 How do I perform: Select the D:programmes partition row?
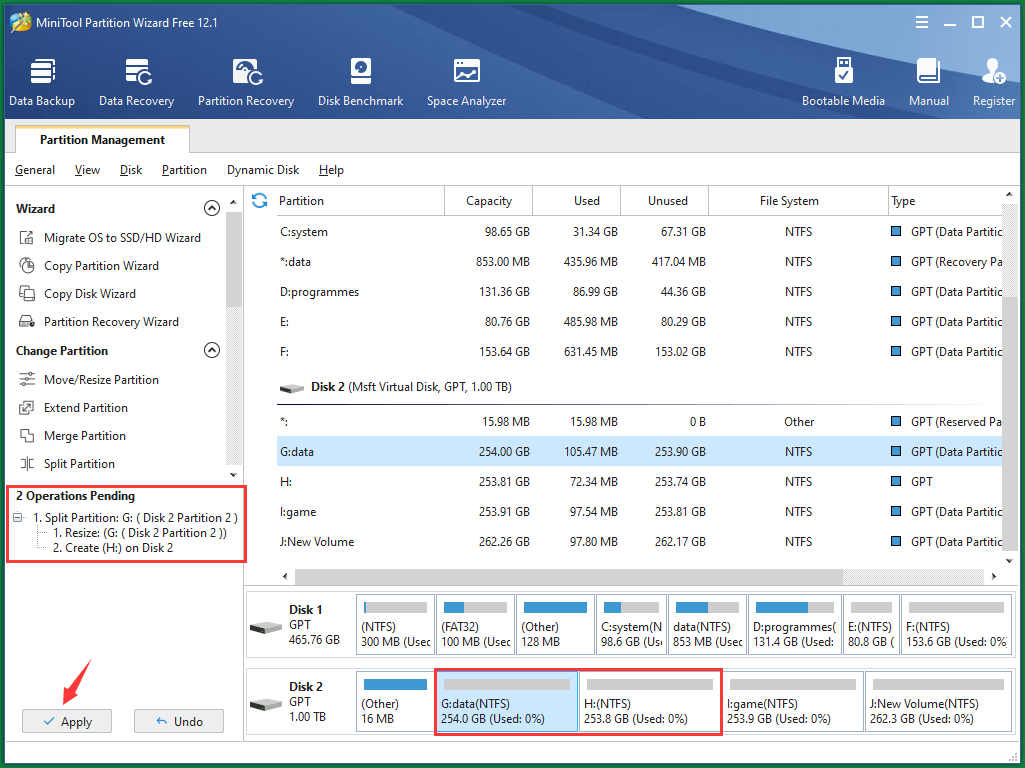[639, 292]
